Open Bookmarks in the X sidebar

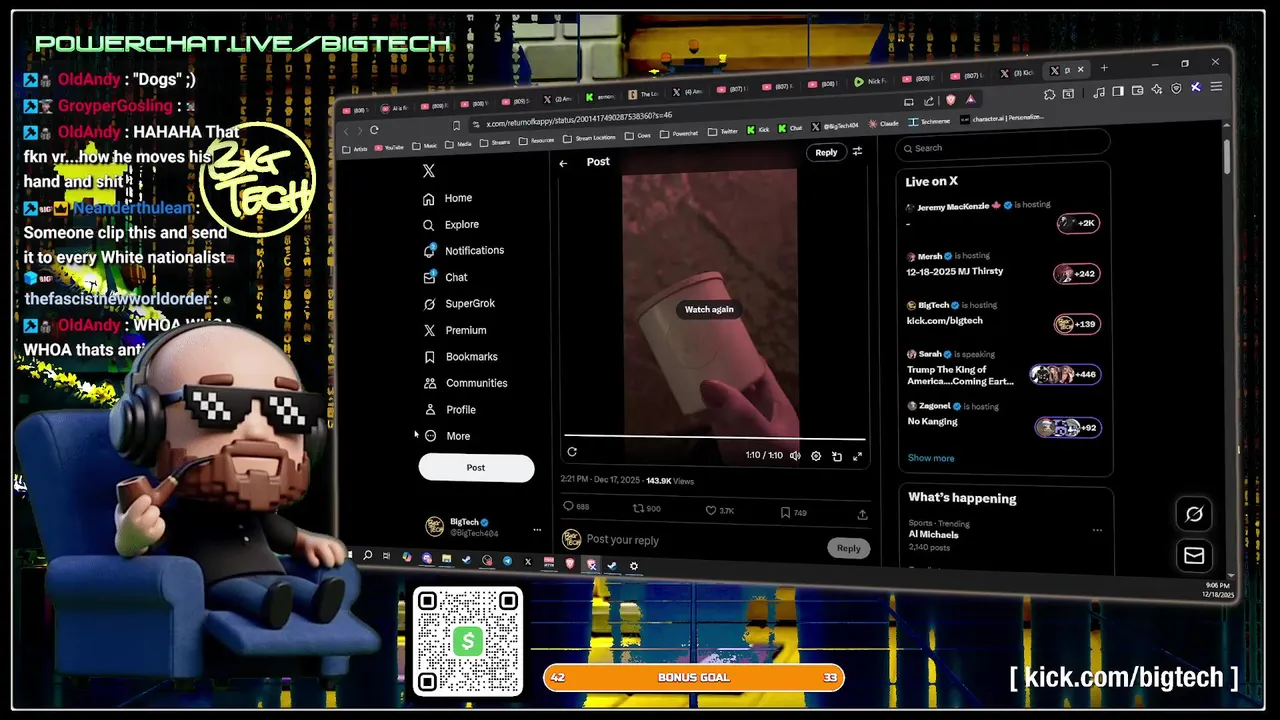coord(460,357)
